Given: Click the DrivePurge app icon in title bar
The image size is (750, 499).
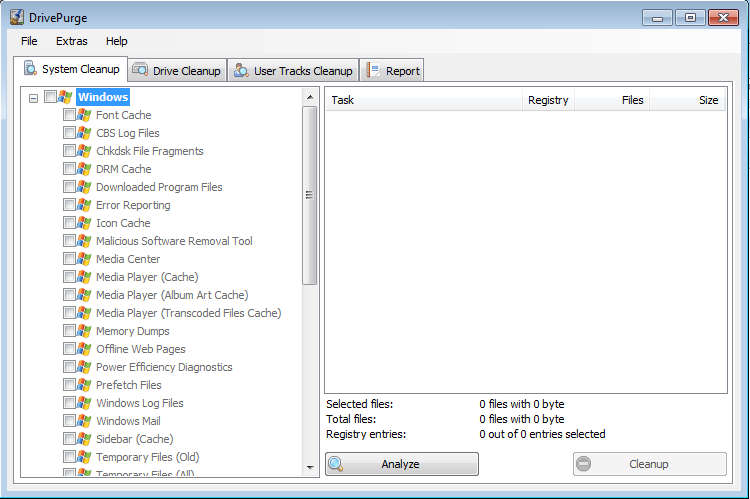Looking at the screenshot, I should (17, 17).
